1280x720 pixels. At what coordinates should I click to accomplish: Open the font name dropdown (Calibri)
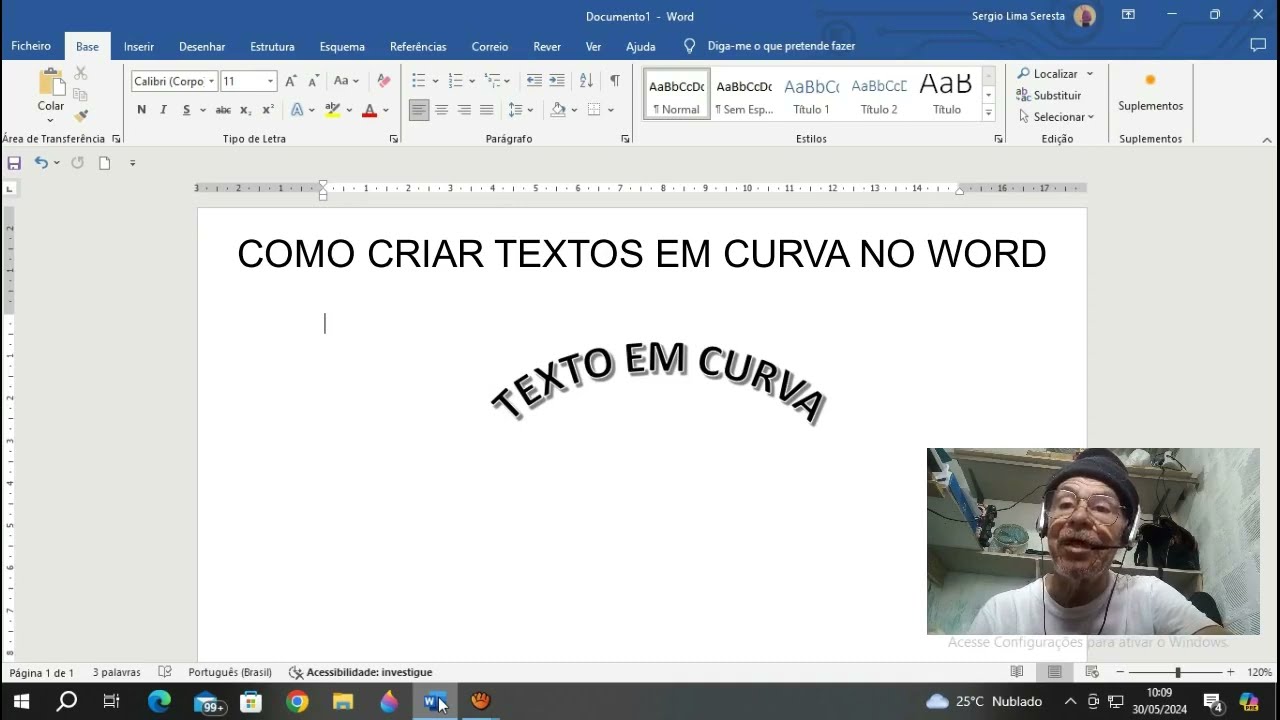click(x=212, y=81)
